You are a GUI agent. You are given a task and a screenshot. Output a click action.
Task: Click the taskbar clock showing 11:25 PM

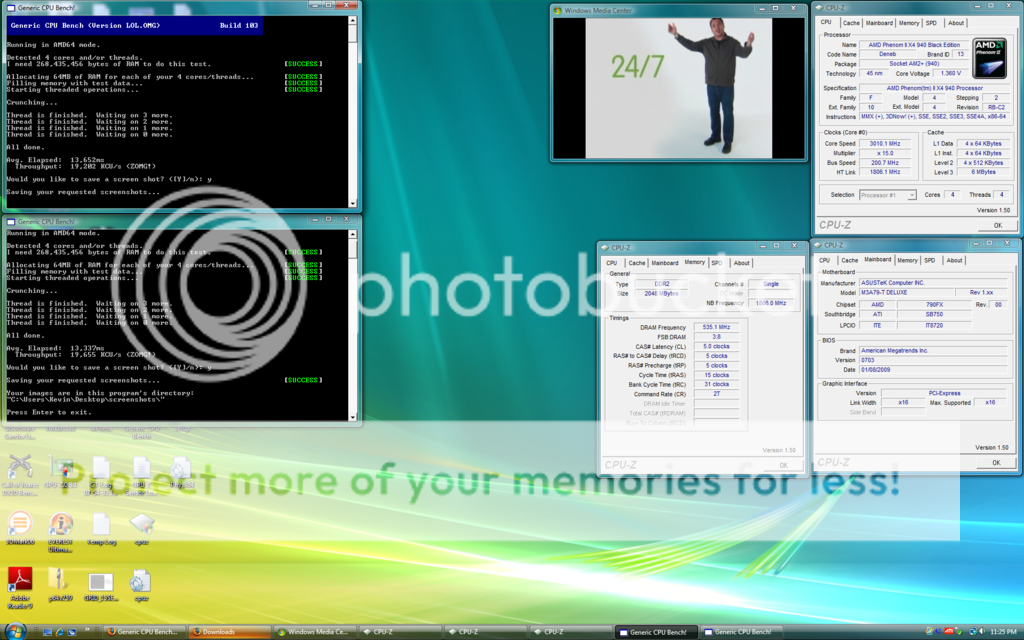(1003, 632)
